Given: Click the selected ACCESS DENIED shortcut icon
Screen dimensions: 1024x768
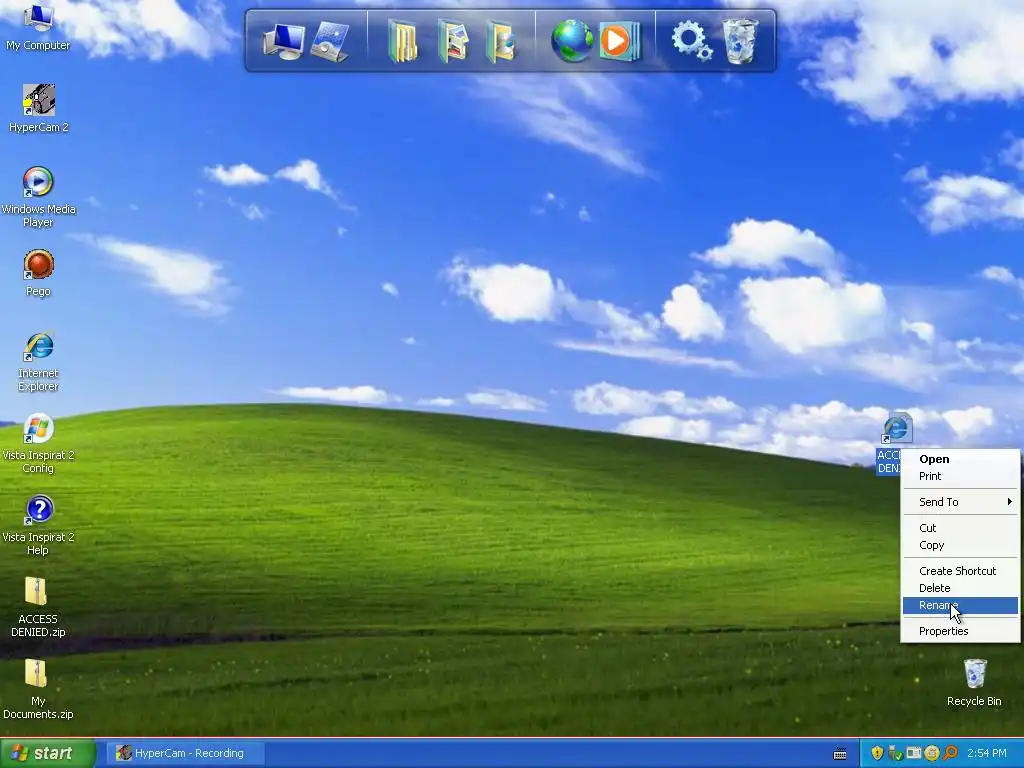Looking at the screenshot, I should [x=897, y=428].
